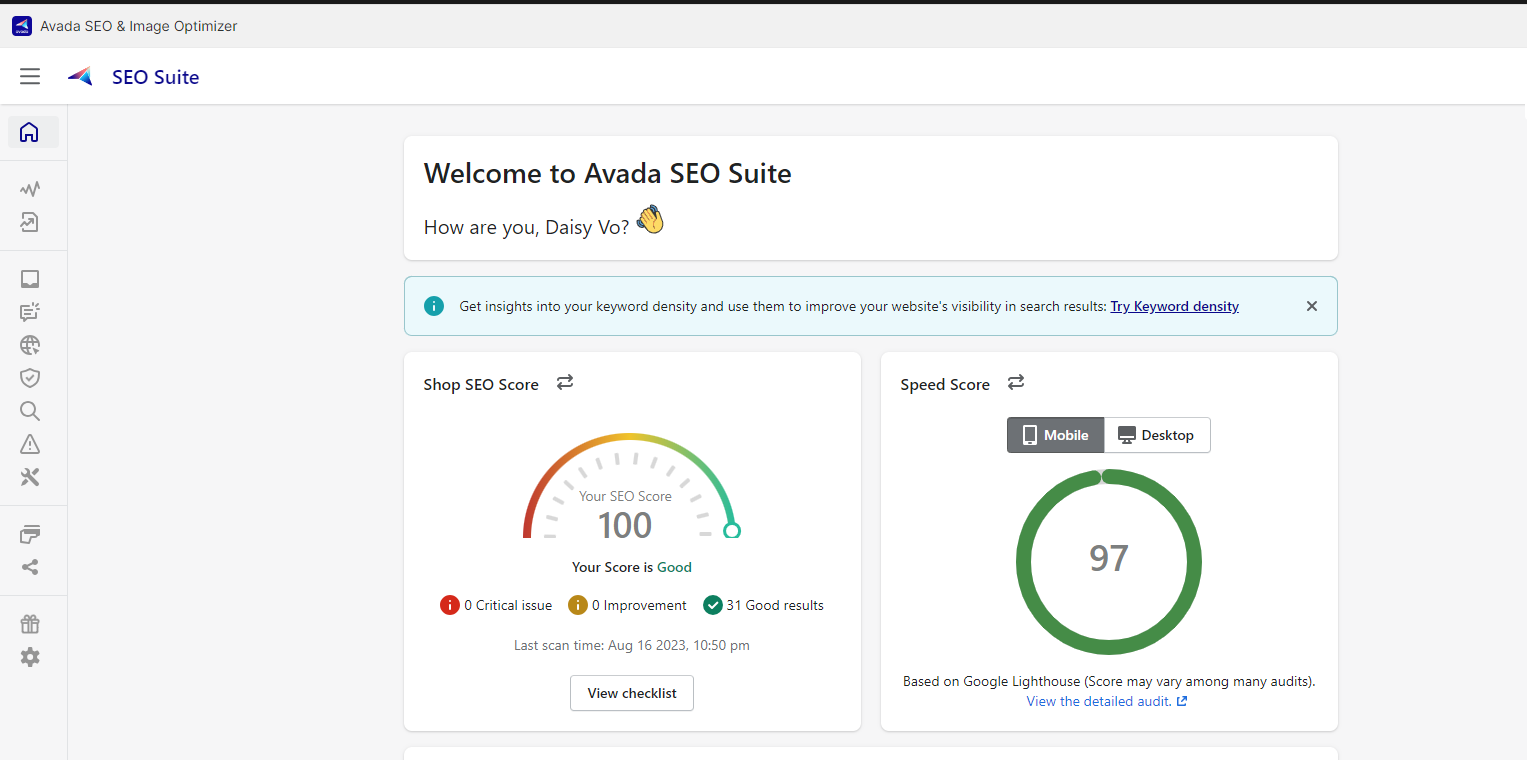Image resolution: width=1527 pixels, height=760 pixels.
Task: Click the SEO score gauge handle
Action: pos(732,530)
